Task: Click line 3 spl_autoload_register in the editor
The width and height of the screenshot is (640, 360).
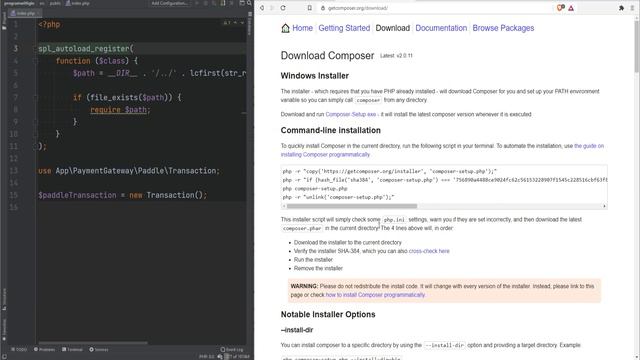Action: coord(84,49)
